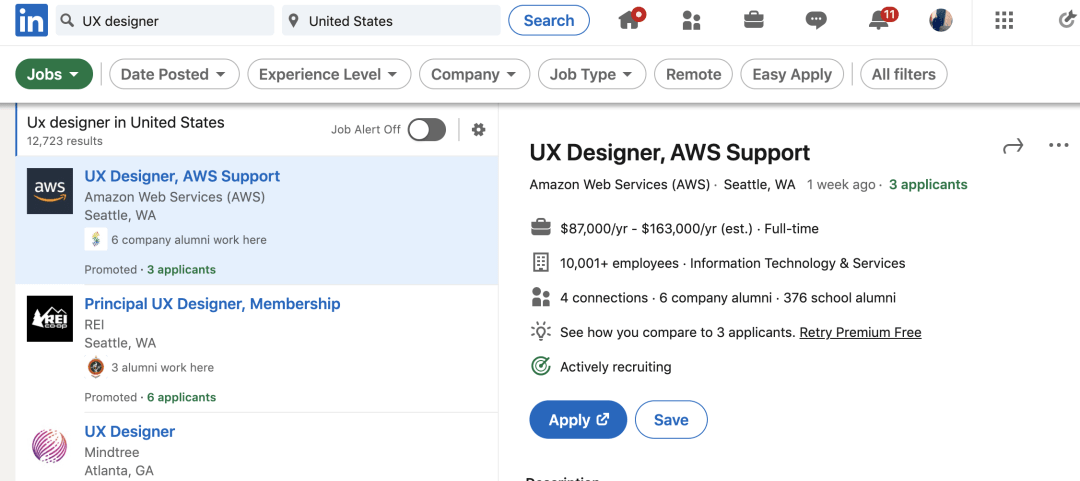
Task: Toggle the Job Alert switch
Action: [426, 130]
